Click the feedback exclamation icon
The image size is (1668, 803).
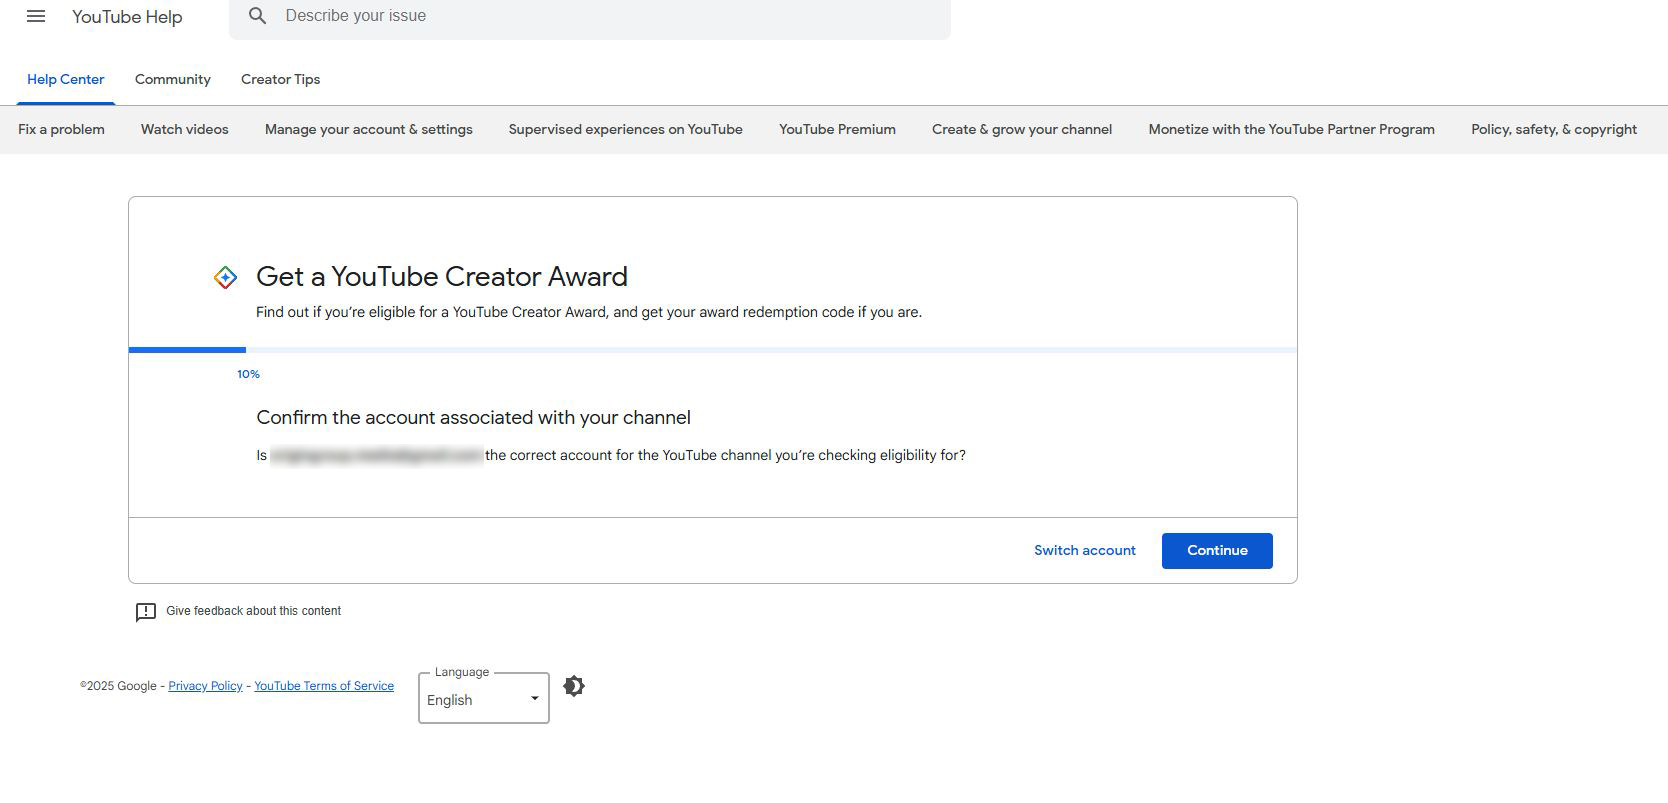coord(146,612)
